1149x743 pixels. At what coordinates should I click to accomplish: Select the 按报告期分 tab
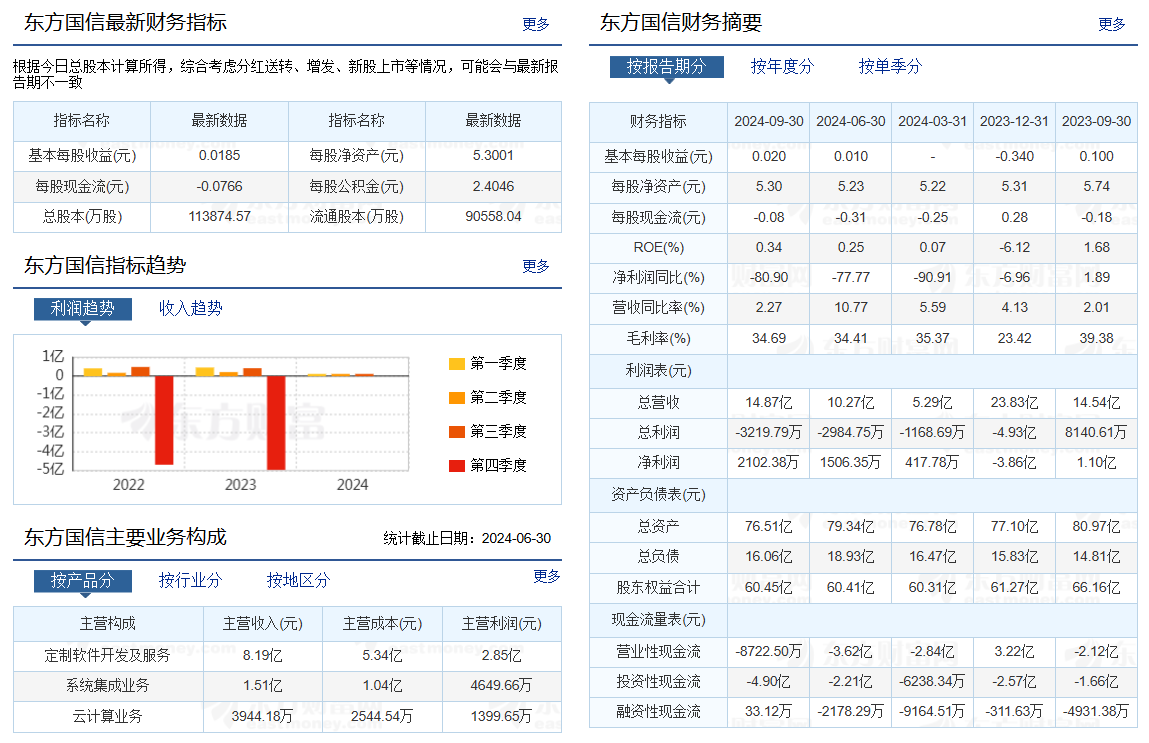[x=667, y=67]
